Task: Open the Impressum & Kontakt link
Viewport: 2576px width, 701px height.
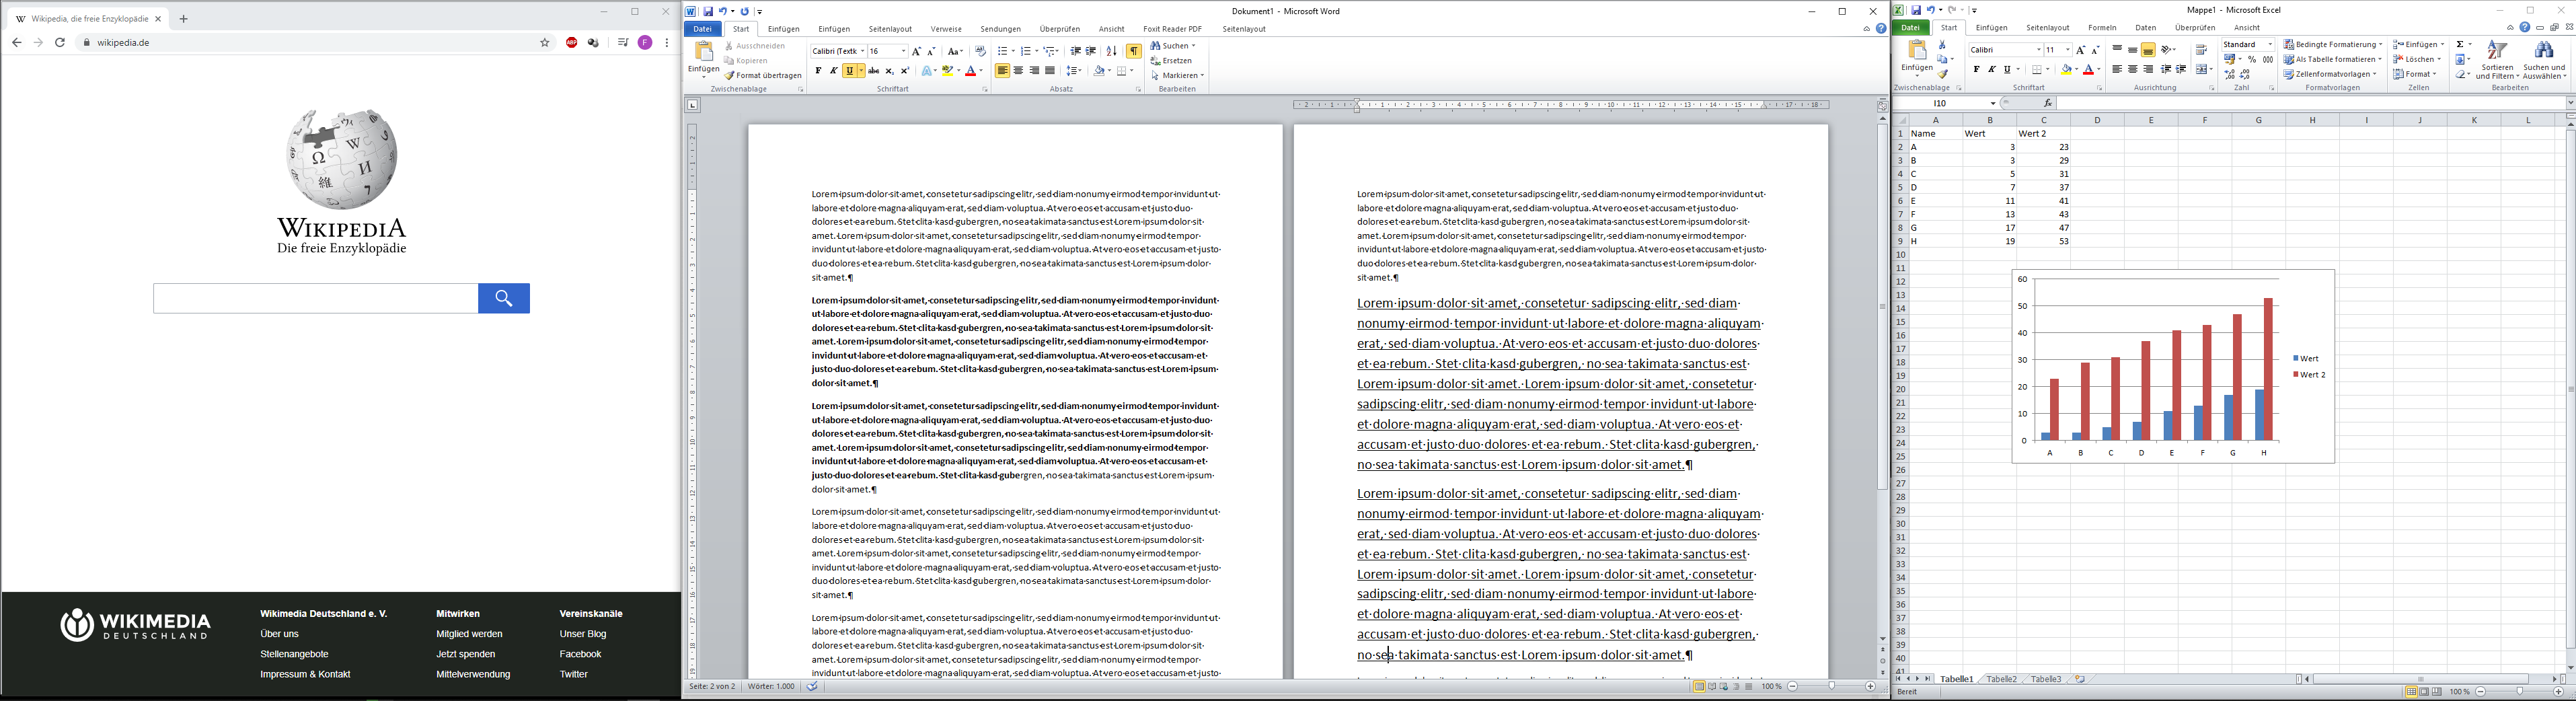Action: point(305,674)
